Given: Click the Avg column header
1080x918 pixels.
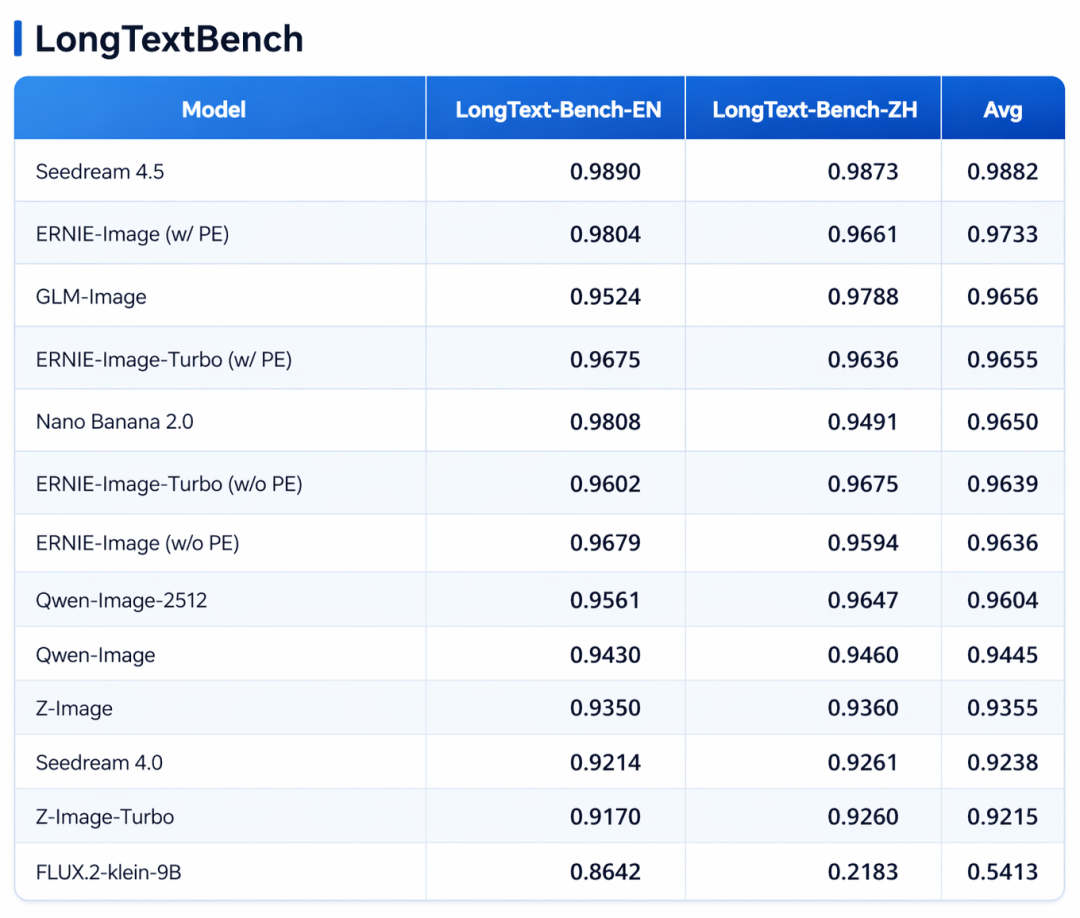Looking at the screenshot, I should click(1003, 110).
